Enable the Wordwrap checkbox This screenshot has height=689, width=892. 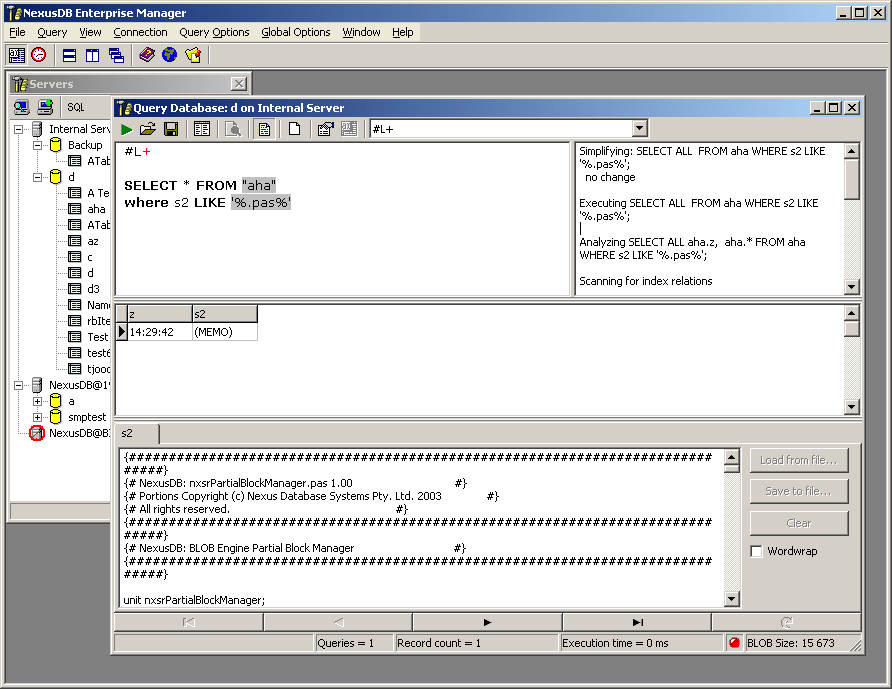point(757,551)
